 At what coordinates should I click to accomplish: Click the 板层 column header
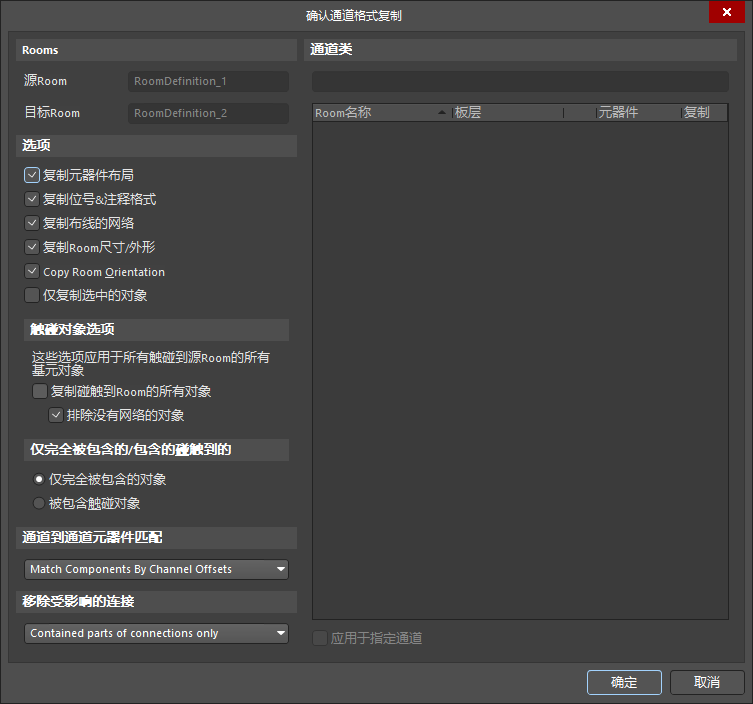point(506,113)
